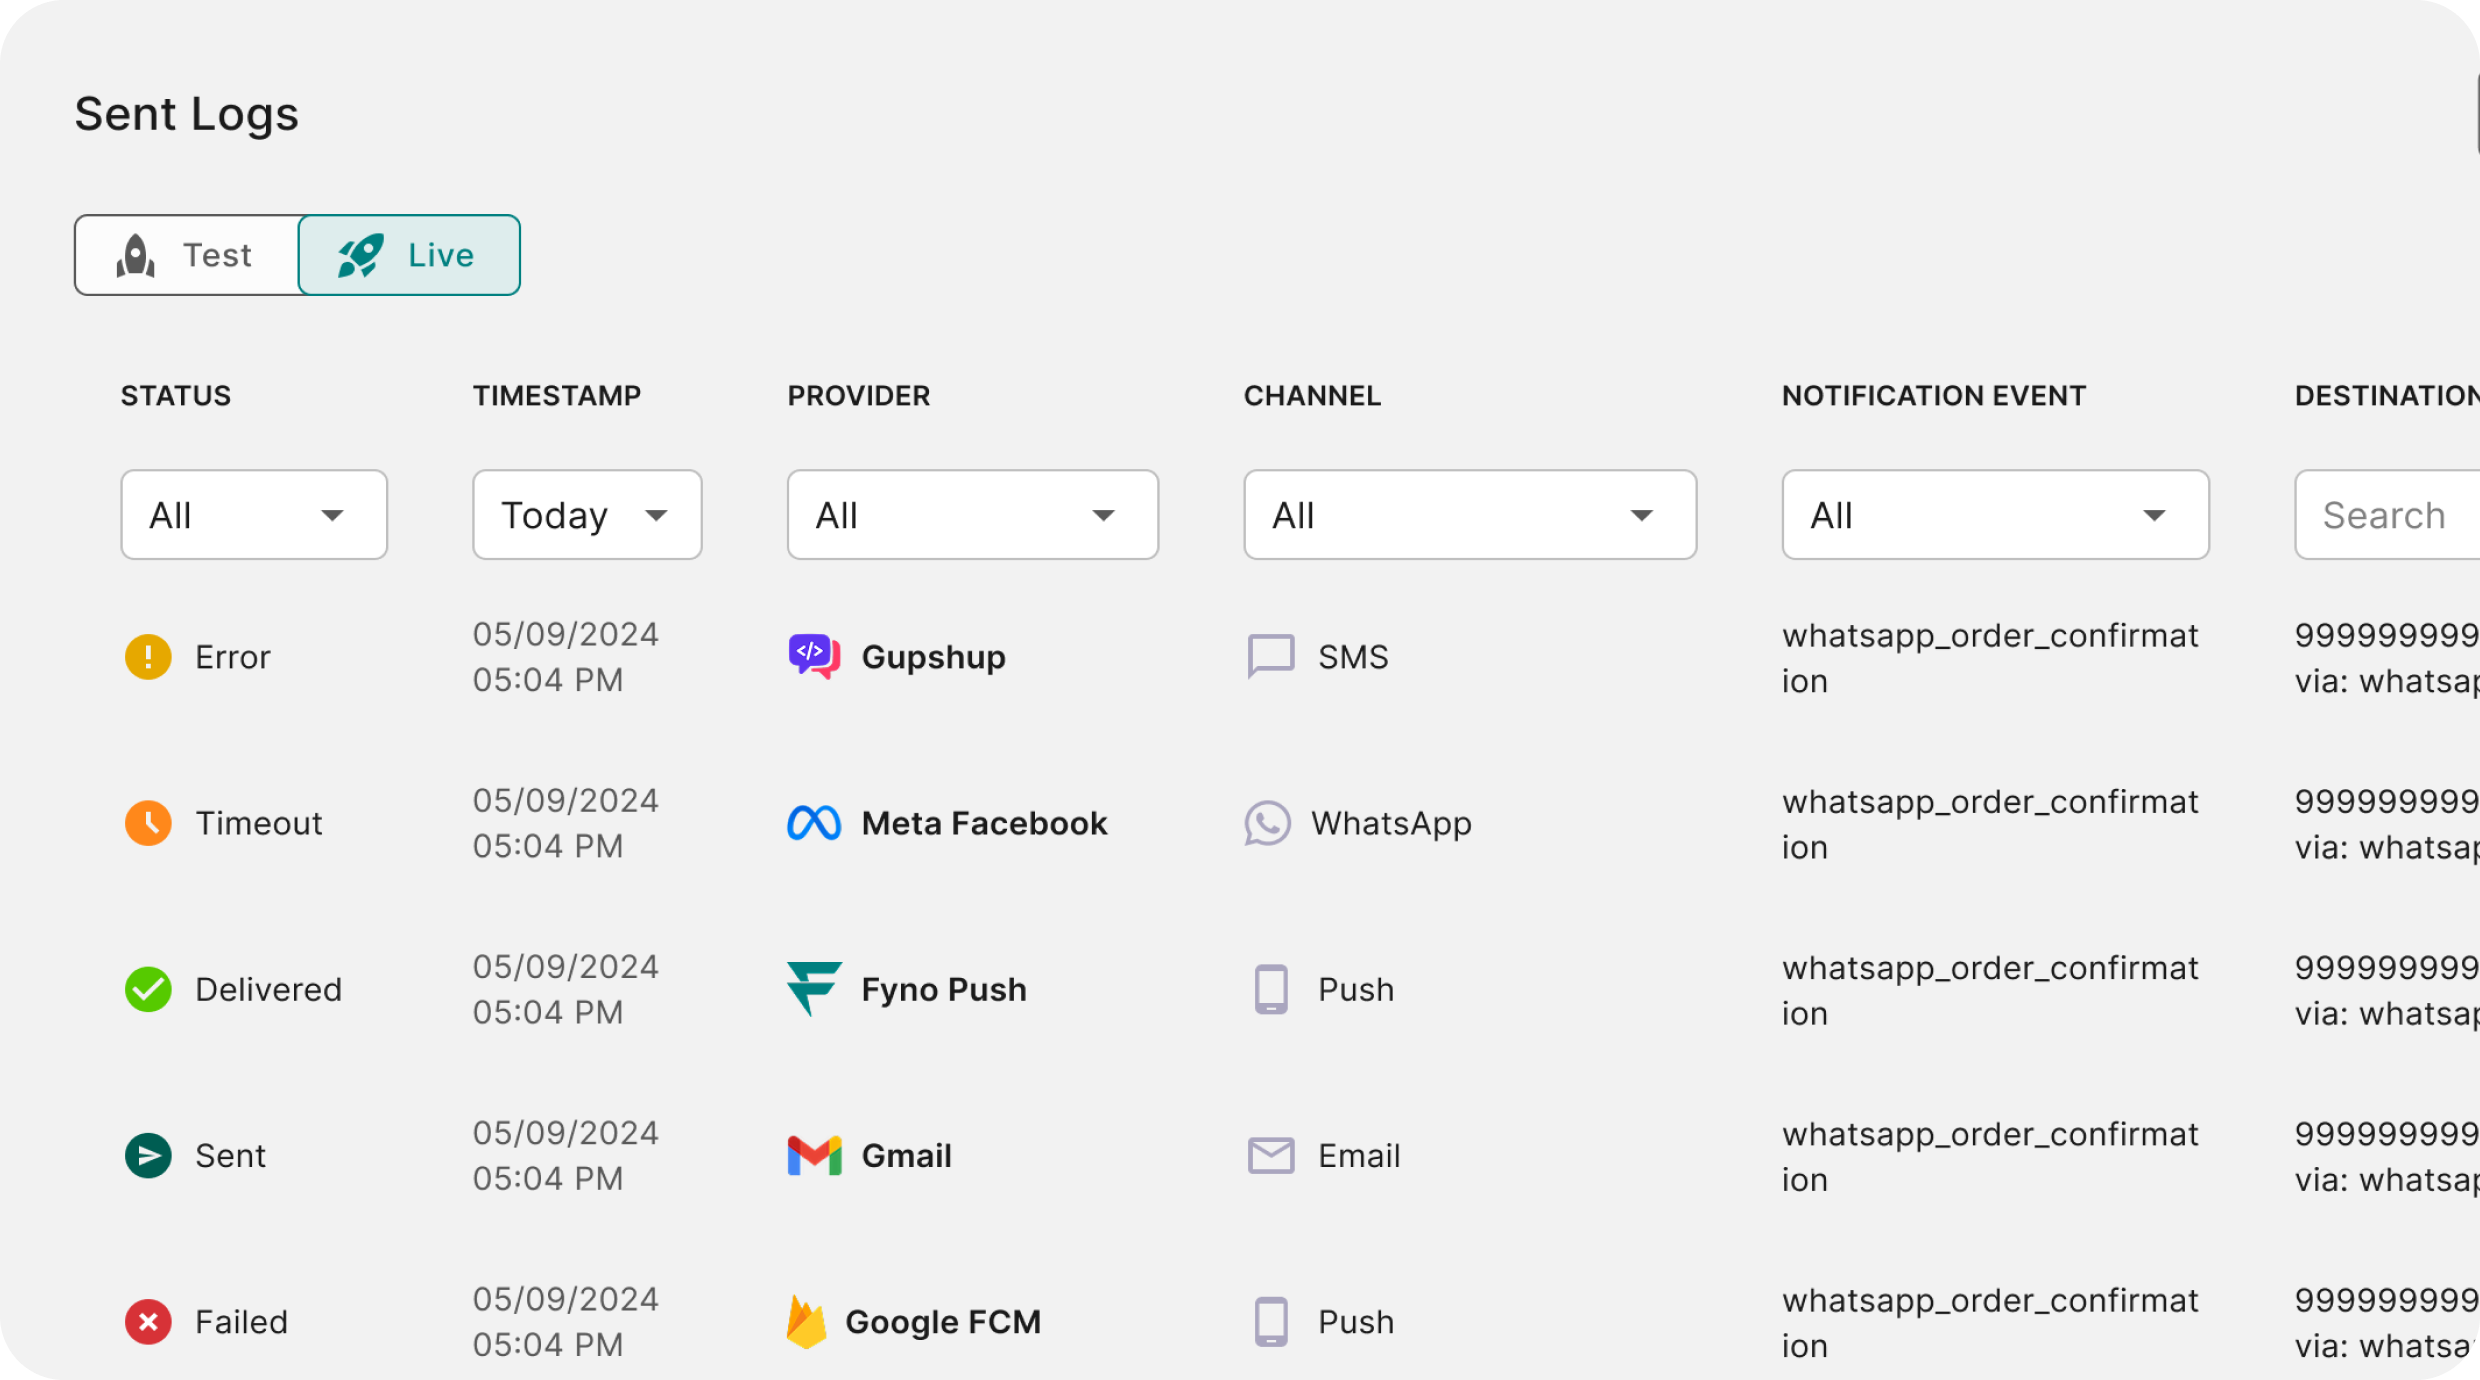Click the SMS speech bubble icon
The height and width of the screenshot is (1380, 2480).
(1271, 657)
